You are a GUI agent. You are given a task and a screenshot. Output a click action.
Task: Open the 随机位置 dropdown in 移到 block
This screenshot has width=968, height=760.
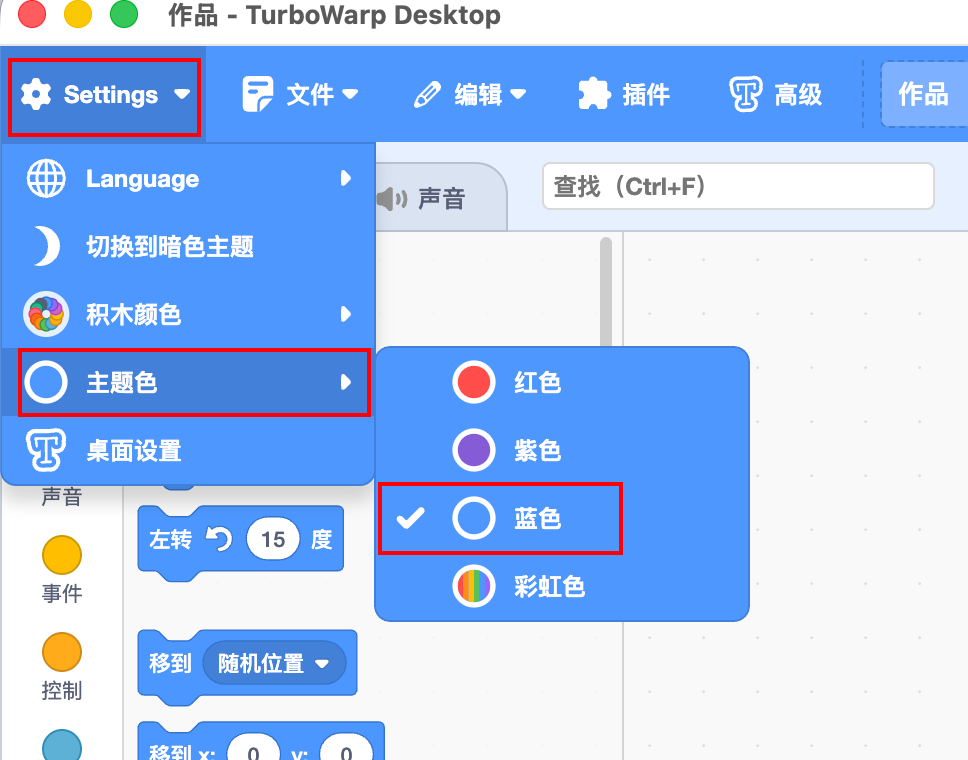pyautogui.click(x=274, y=663)
